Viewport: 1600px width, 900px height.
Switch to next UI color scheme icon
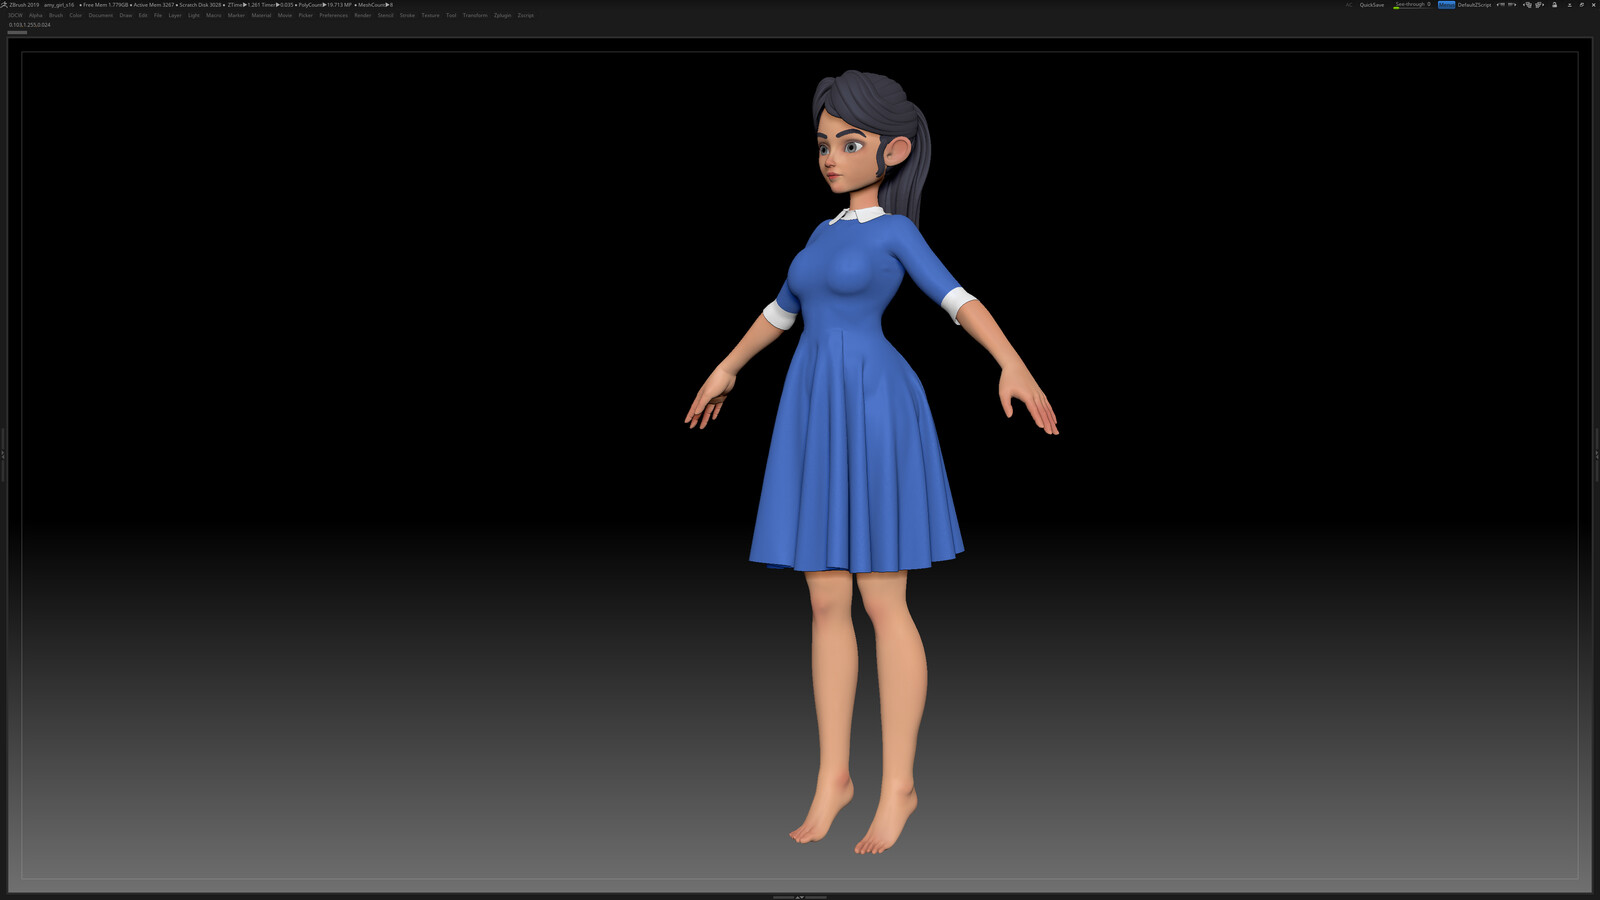point(1538,5)
